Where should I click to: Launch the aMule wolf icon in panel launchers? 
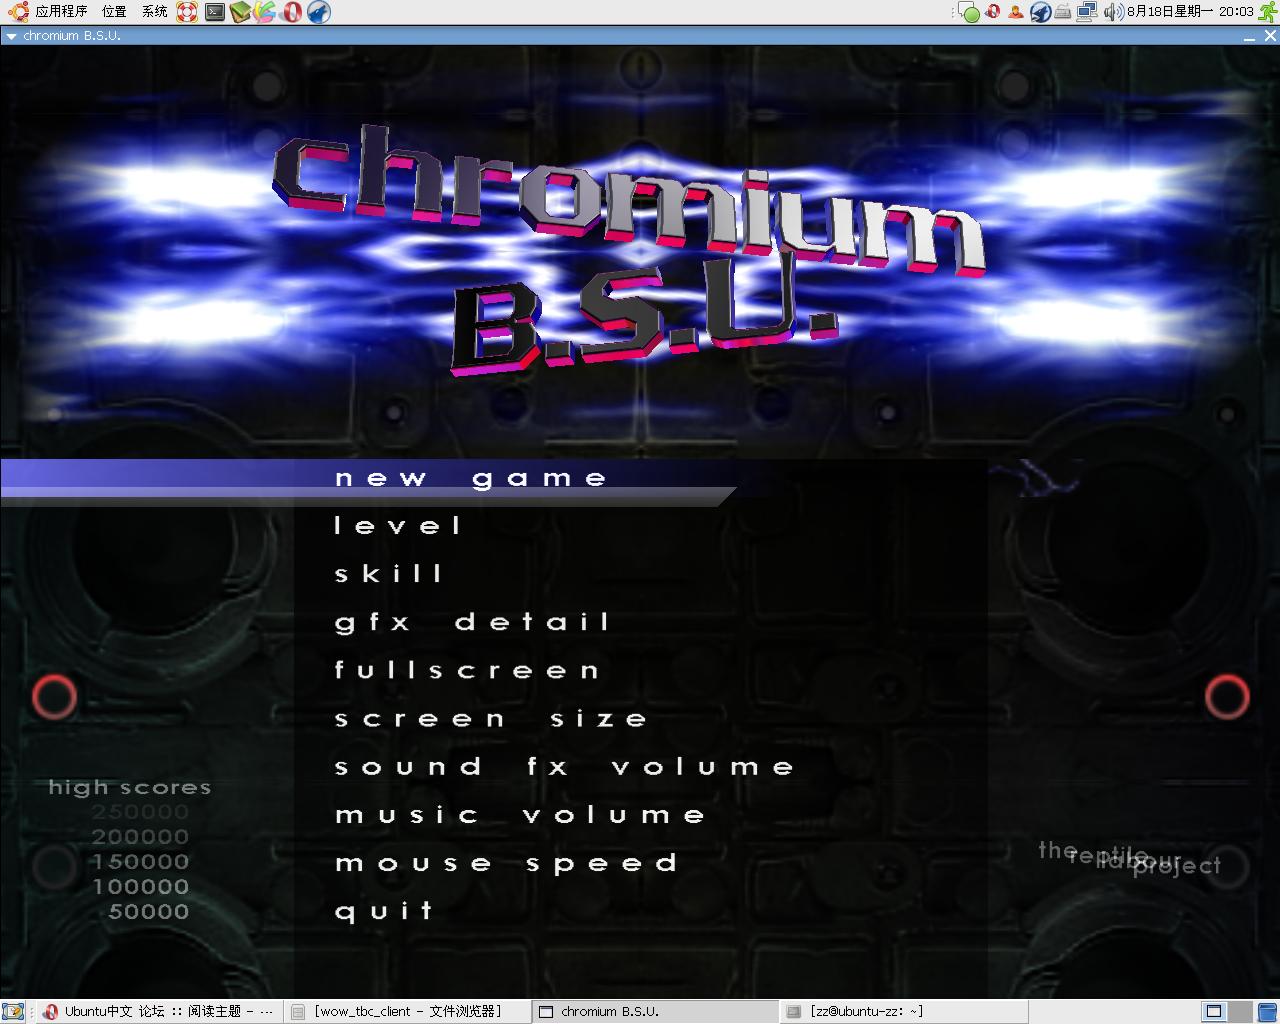coord(318,12)
